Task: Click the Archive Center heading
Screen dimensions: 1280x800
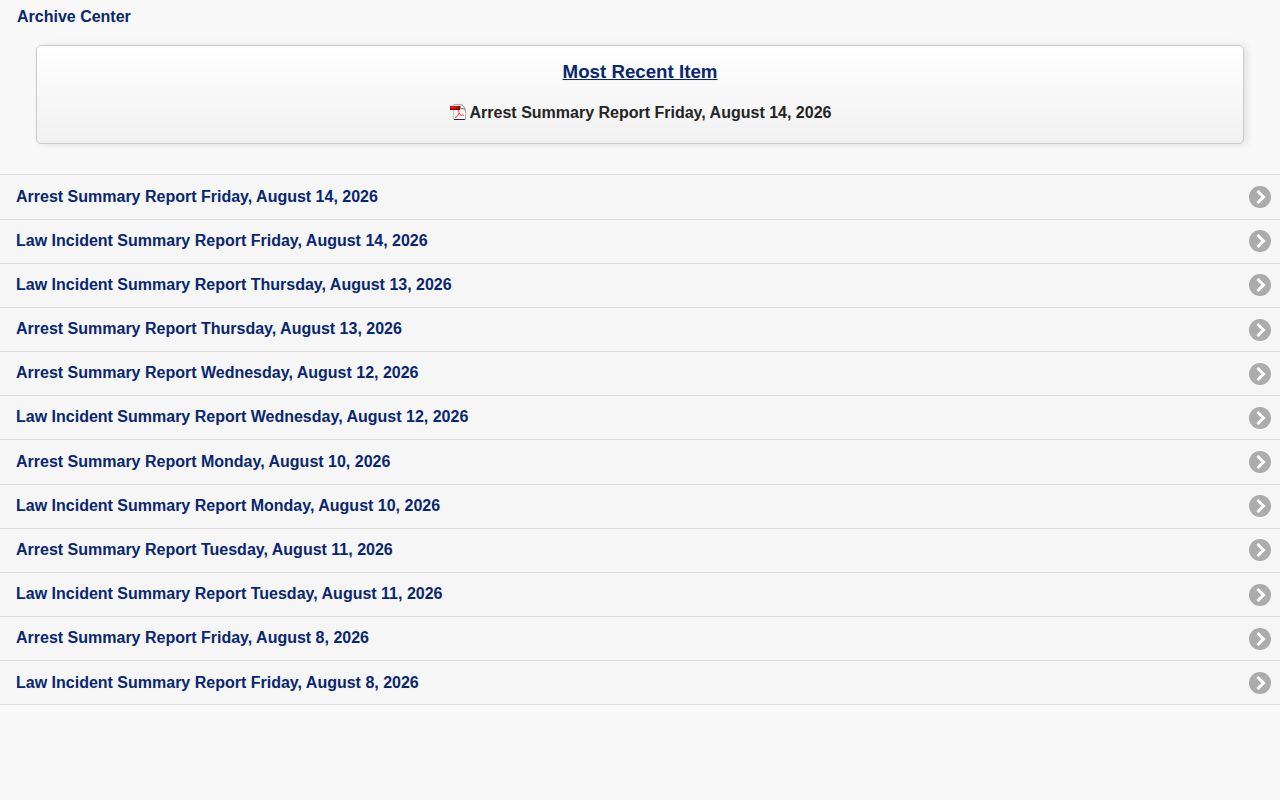Action: (74, 17)
